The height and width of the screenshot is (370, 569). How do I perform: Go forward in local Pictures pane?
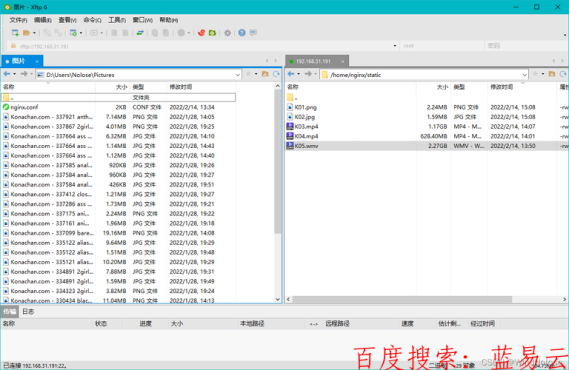(24, 74)
